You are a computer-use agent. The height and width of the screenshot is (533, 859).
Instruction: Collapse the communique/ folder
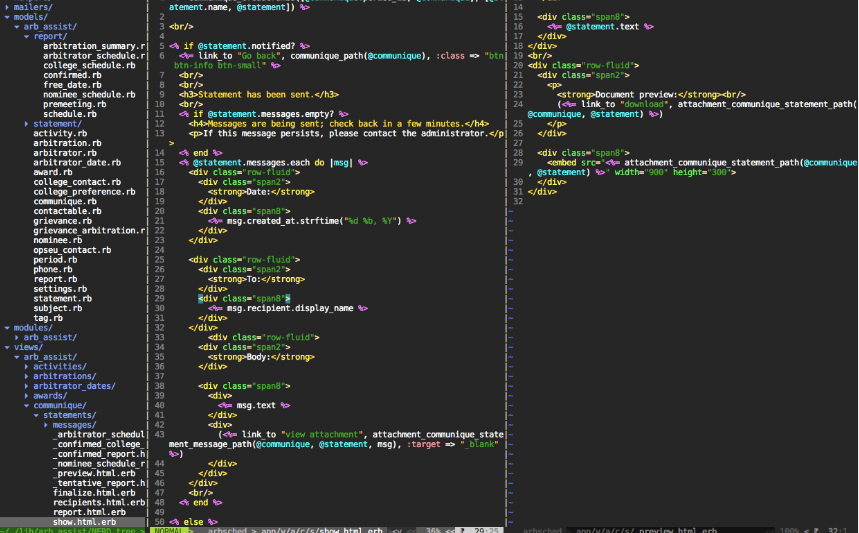pos(26,405)
